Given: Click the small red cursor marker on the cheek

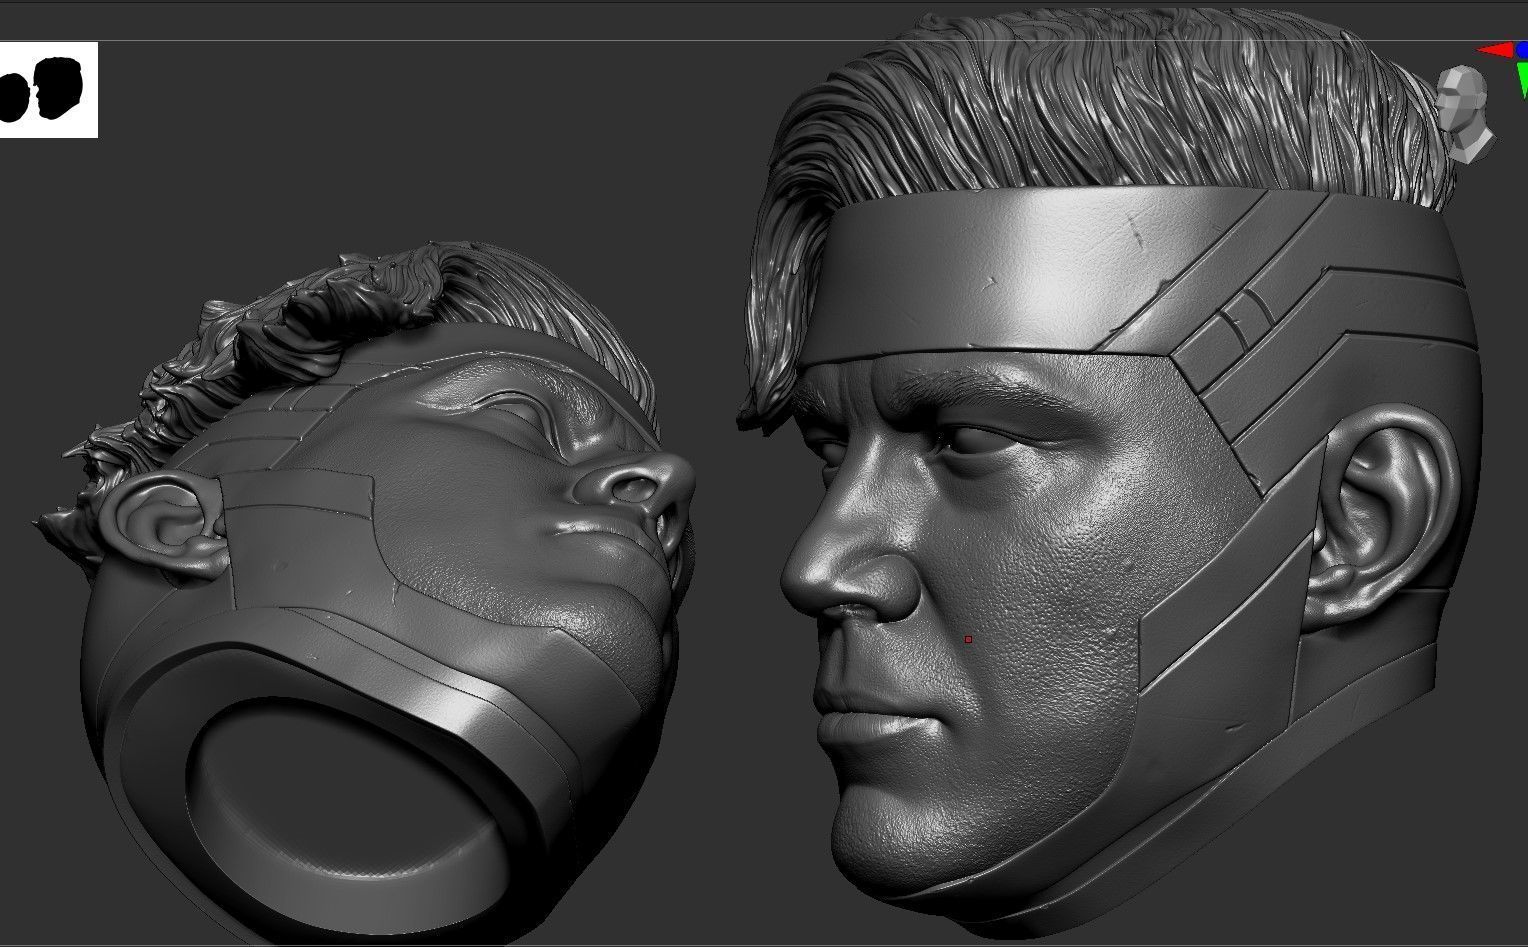Looking at the screenshot, I should (x=968, y=639).
